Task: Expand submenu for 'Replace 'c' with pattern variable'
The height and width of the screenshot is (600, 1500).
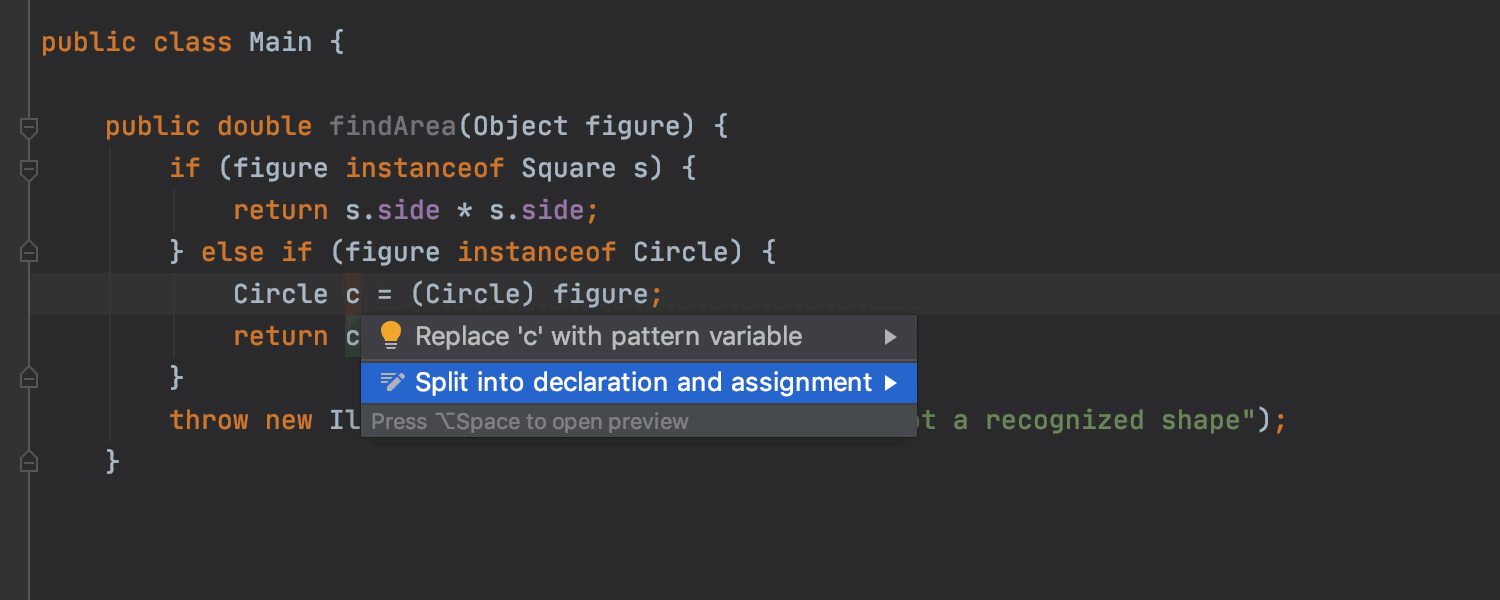Action: click(890, 336)
